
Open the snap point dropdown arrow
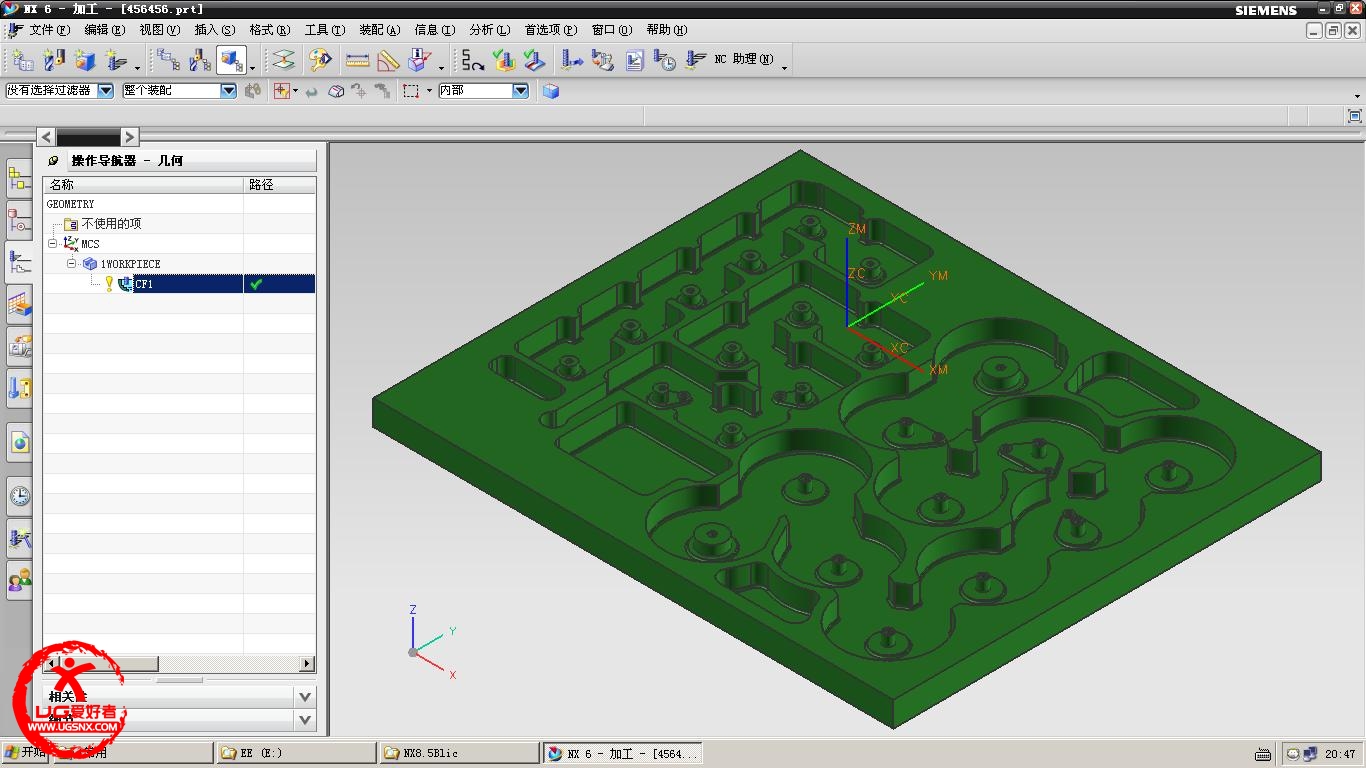(295, 91)
